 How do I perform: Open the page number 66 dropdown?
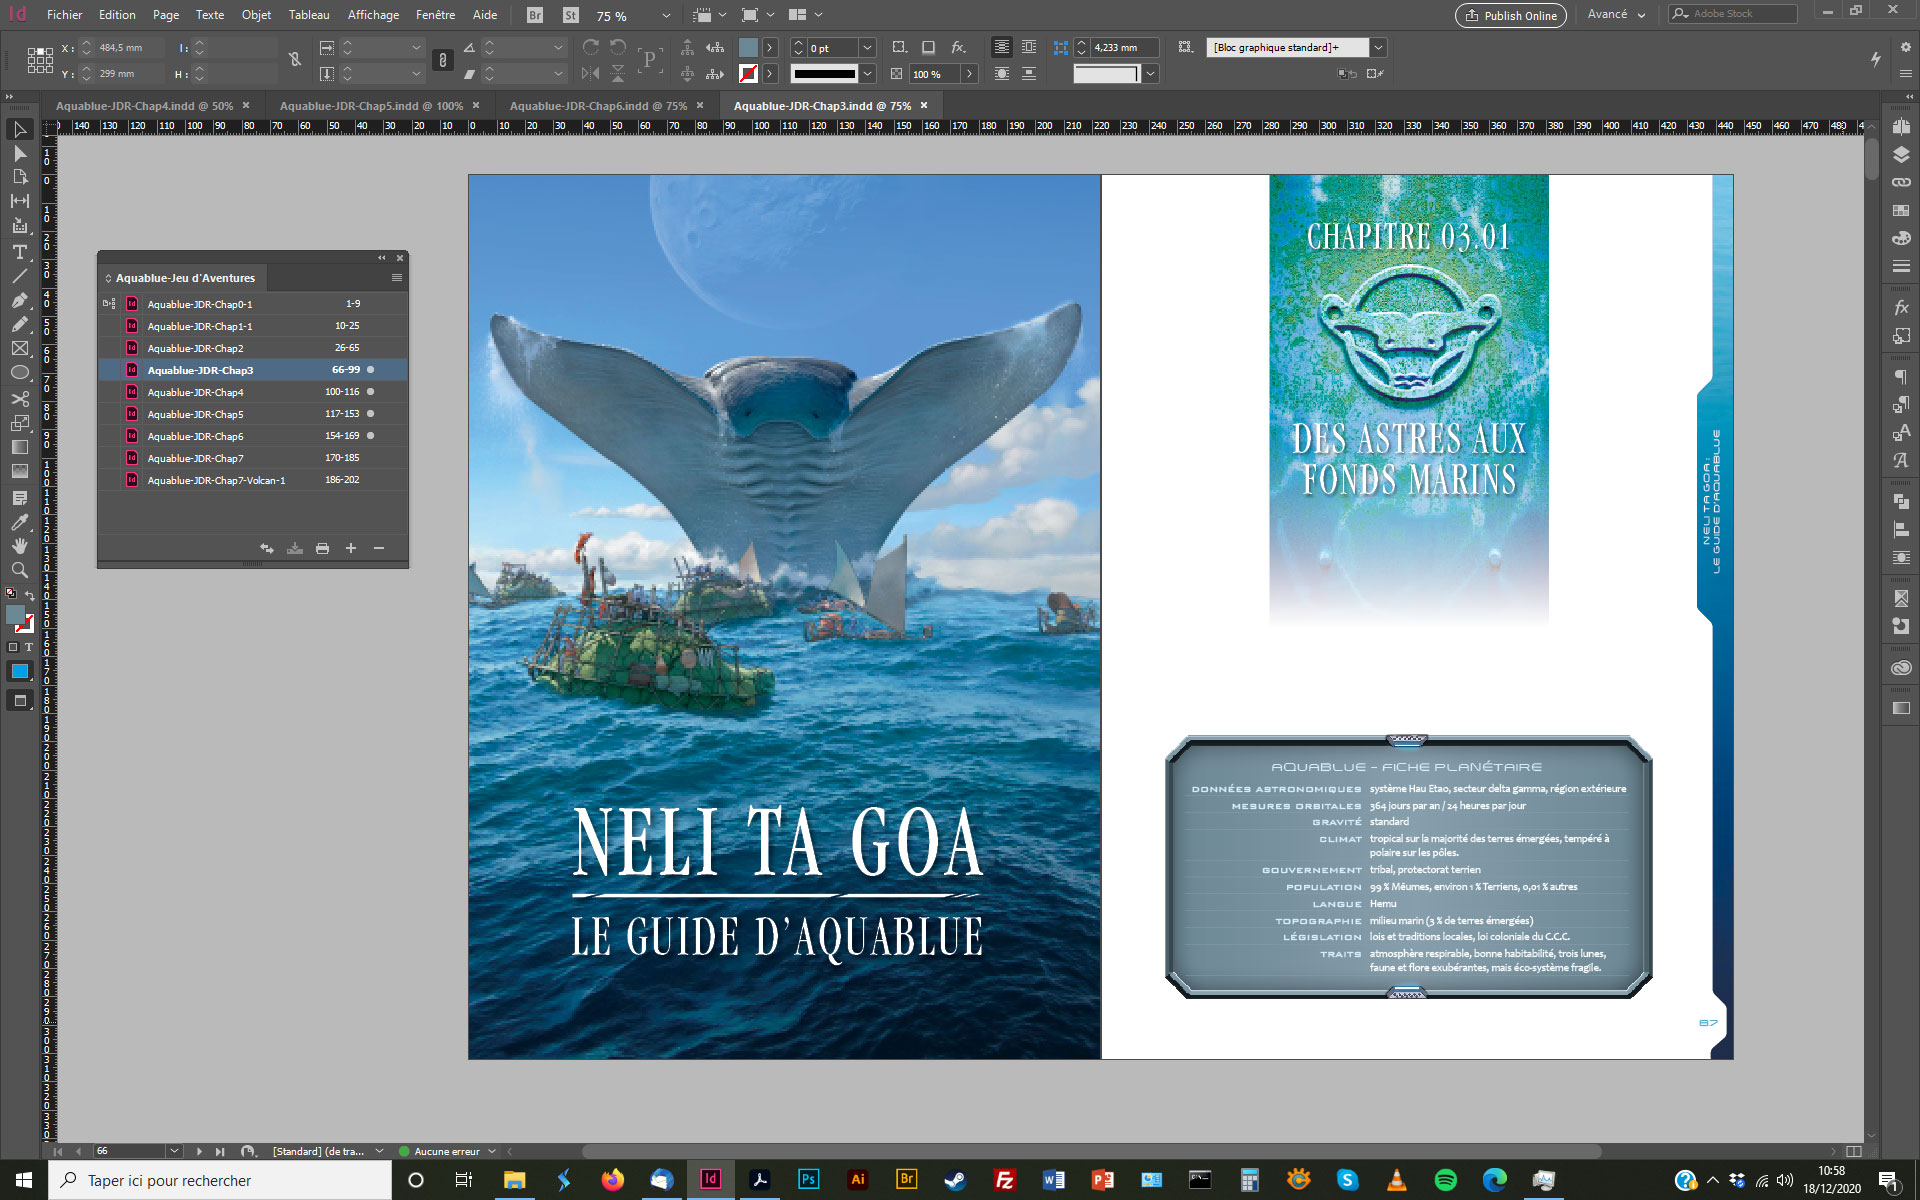point(174,1151)
